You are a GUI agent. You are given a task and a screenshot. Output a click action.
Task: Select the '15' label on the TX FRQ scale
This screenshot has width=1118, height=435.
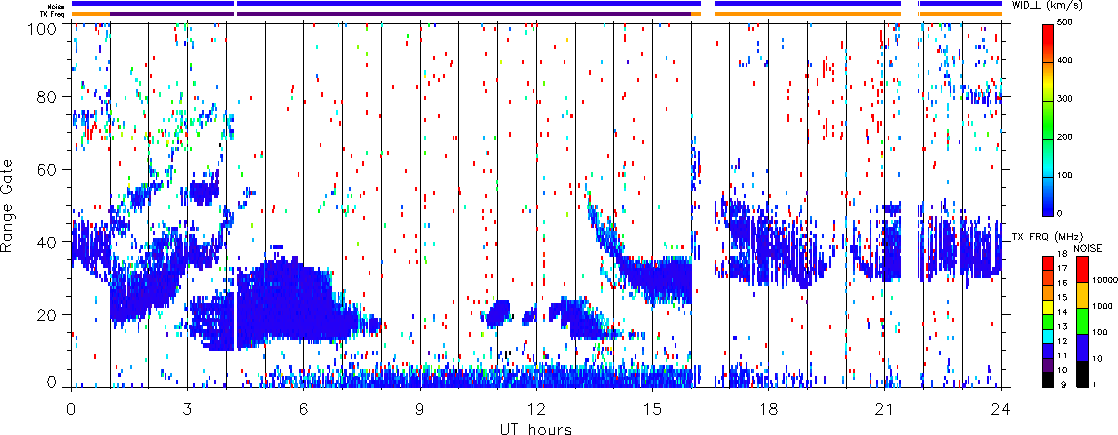[1062, 297]
